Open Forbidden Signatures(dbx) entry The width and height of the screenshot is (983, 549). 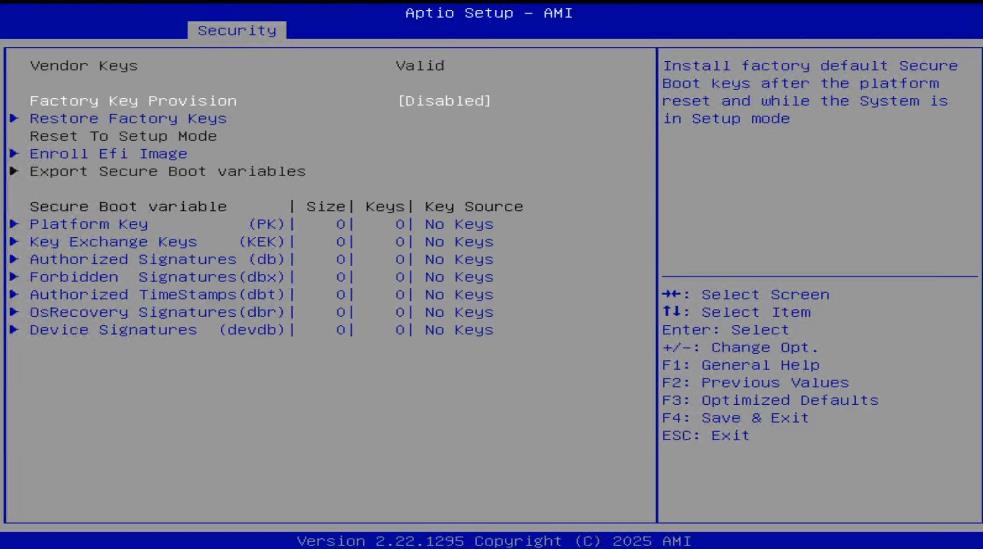[x=157, y=276]
